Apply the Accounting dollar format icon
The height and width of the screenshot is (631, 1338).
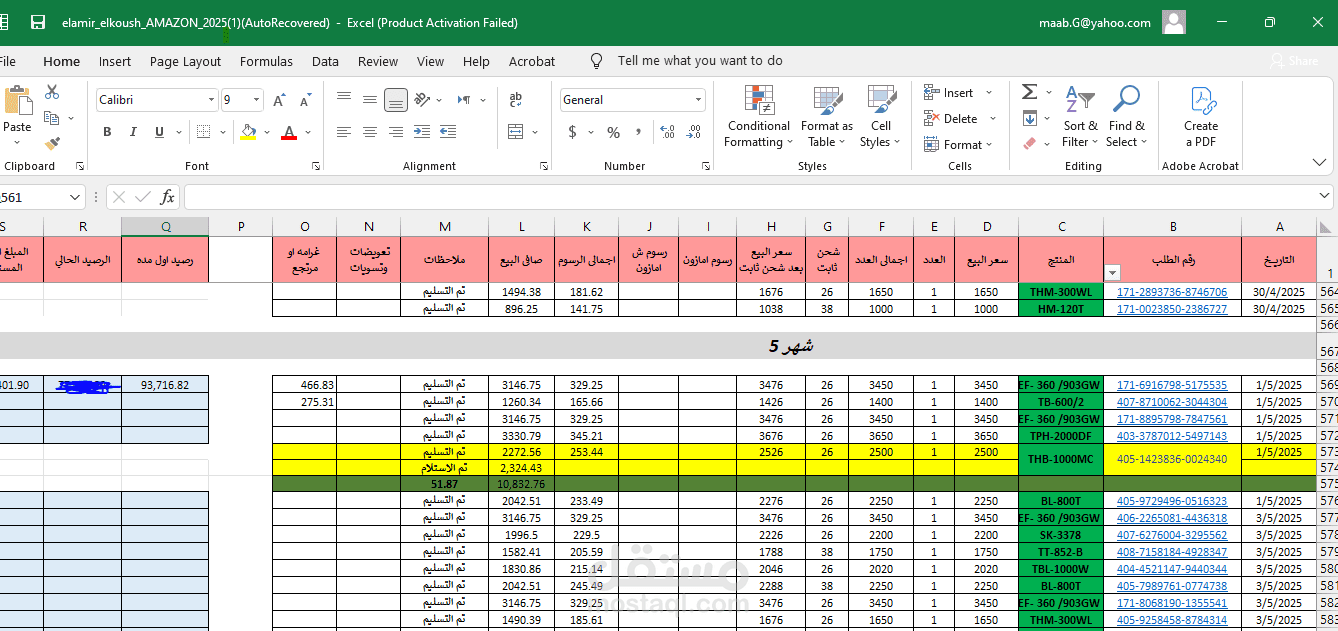point(573,132)
